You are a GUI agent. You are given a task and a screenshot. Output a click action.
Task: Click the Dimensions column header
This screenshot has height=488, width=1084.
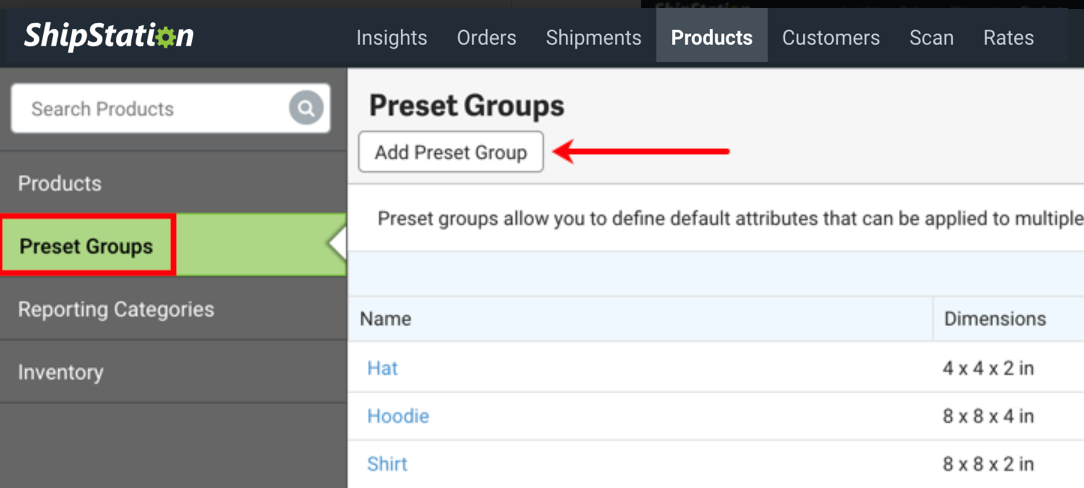(995, 319)
